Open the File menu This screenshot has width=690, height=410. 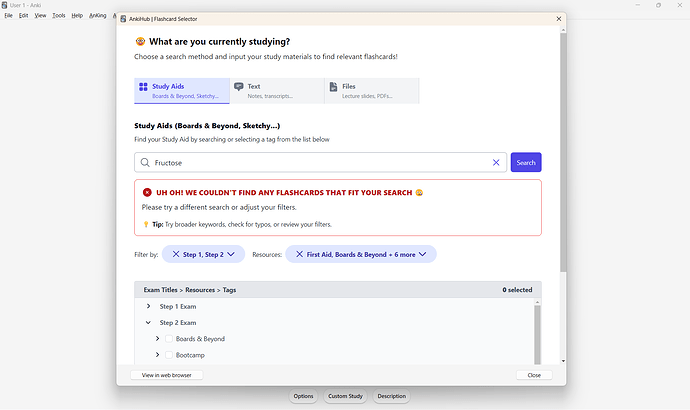(x=8, y=15)
